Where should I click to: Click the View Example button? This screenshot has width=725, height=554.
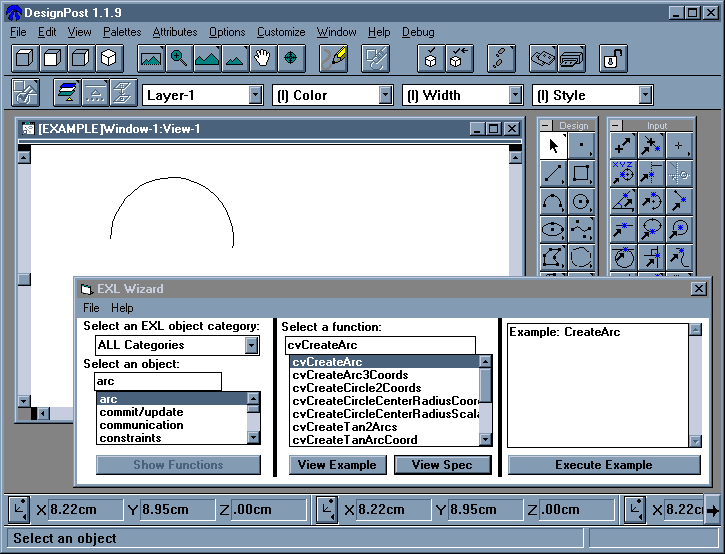point(337,465)
